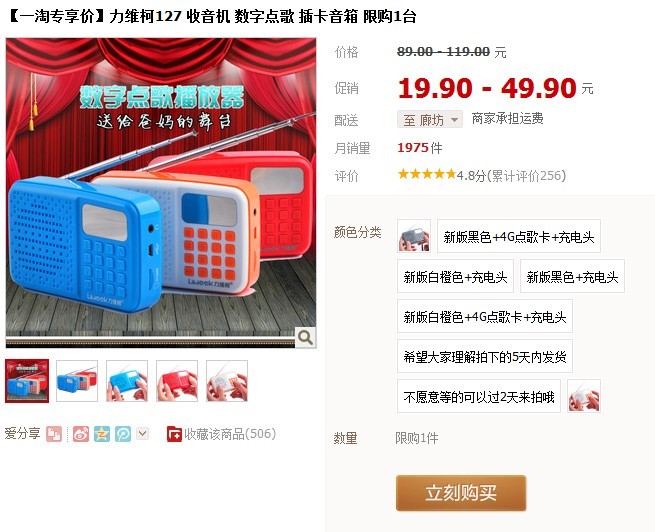Select black radio color swatch thumbnail
The height and width of the screenshot is (532, 655).
pyautogui.click(x=414, y=236)
